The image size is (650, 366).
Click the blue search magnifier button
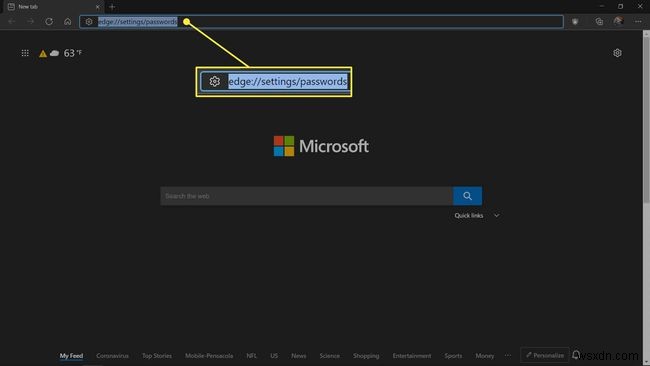467,196
